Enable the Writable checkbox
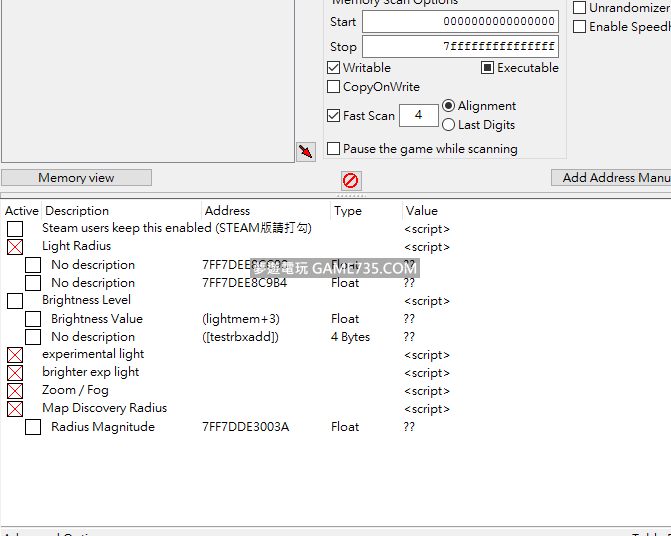This screenshot has width=671, height=536. coord(334,68)
